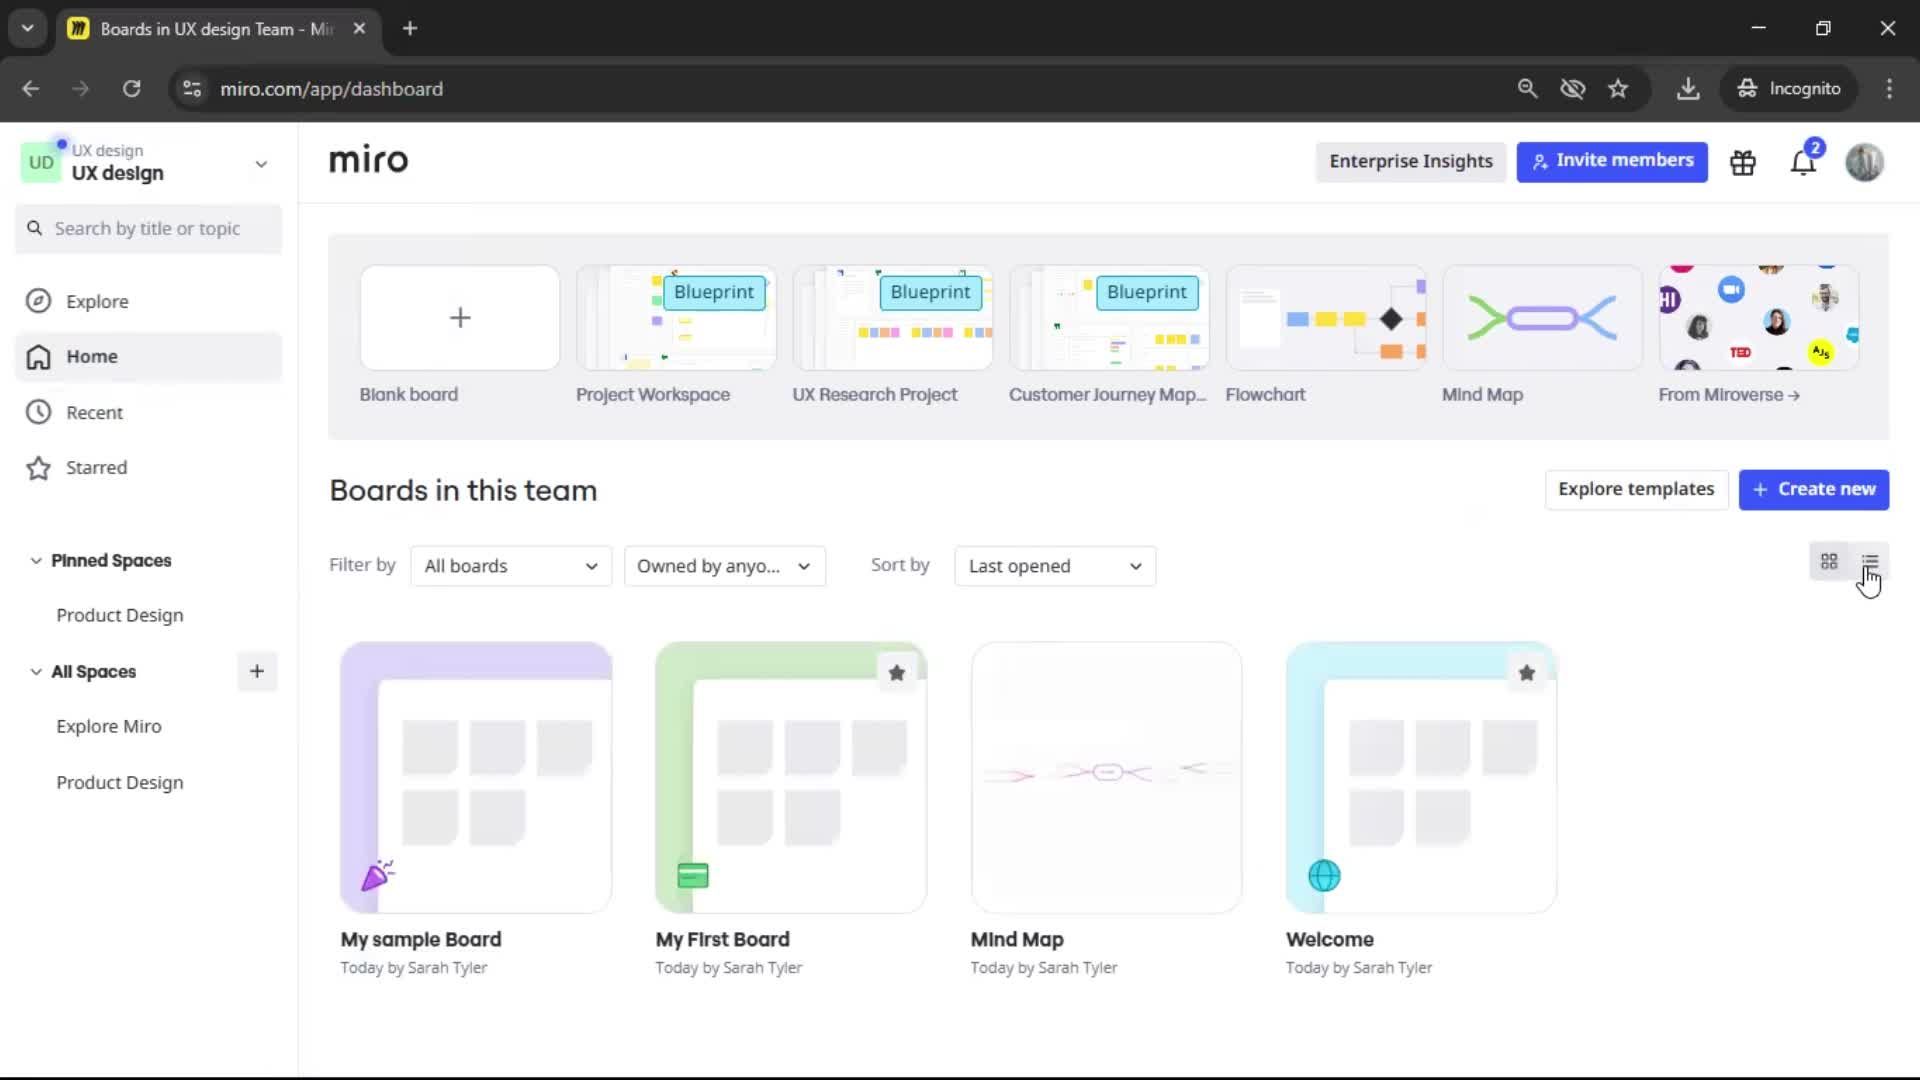Open Recent boards
The height and width of the screenshot is (1080, 1920).
pyautogui.click(x=148, y=412)
